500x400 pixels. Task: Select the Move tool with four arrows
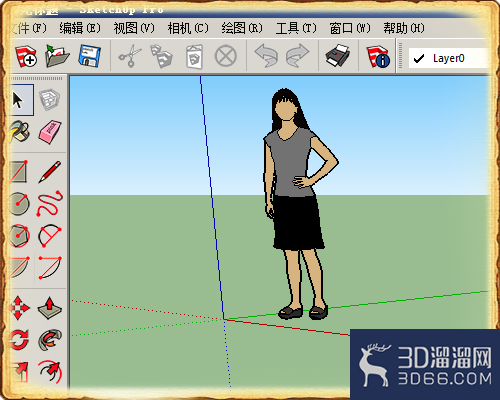pos(19,308)
